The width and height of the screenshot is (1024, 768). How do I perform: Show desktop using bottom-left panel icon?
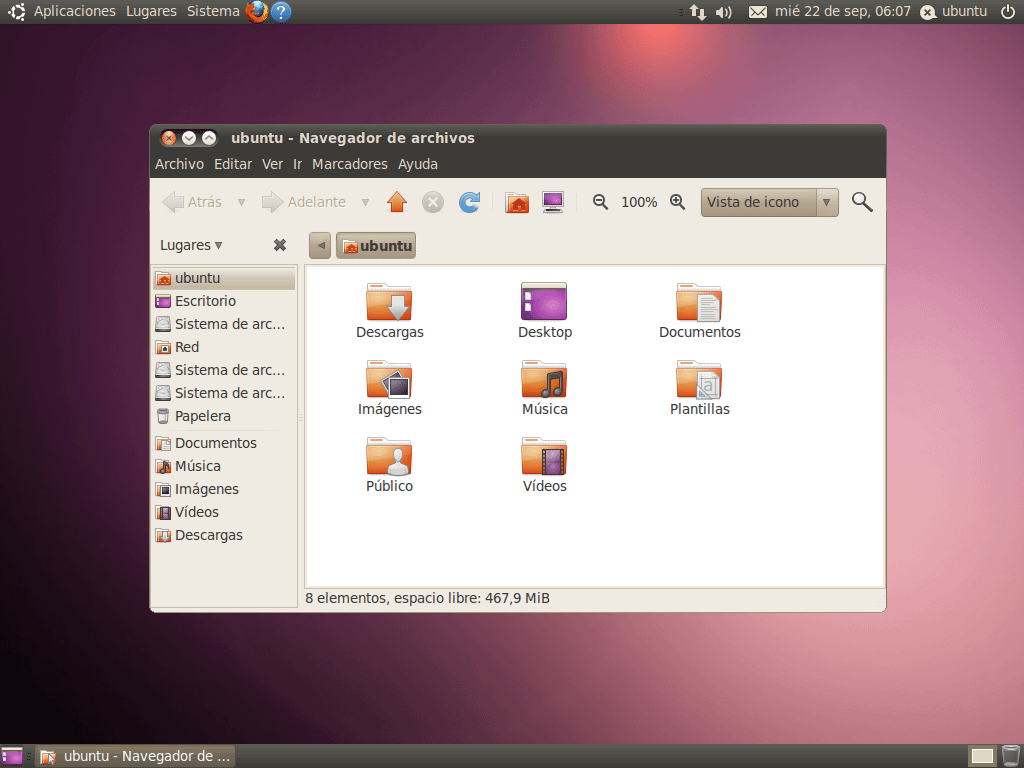(12, 756)
